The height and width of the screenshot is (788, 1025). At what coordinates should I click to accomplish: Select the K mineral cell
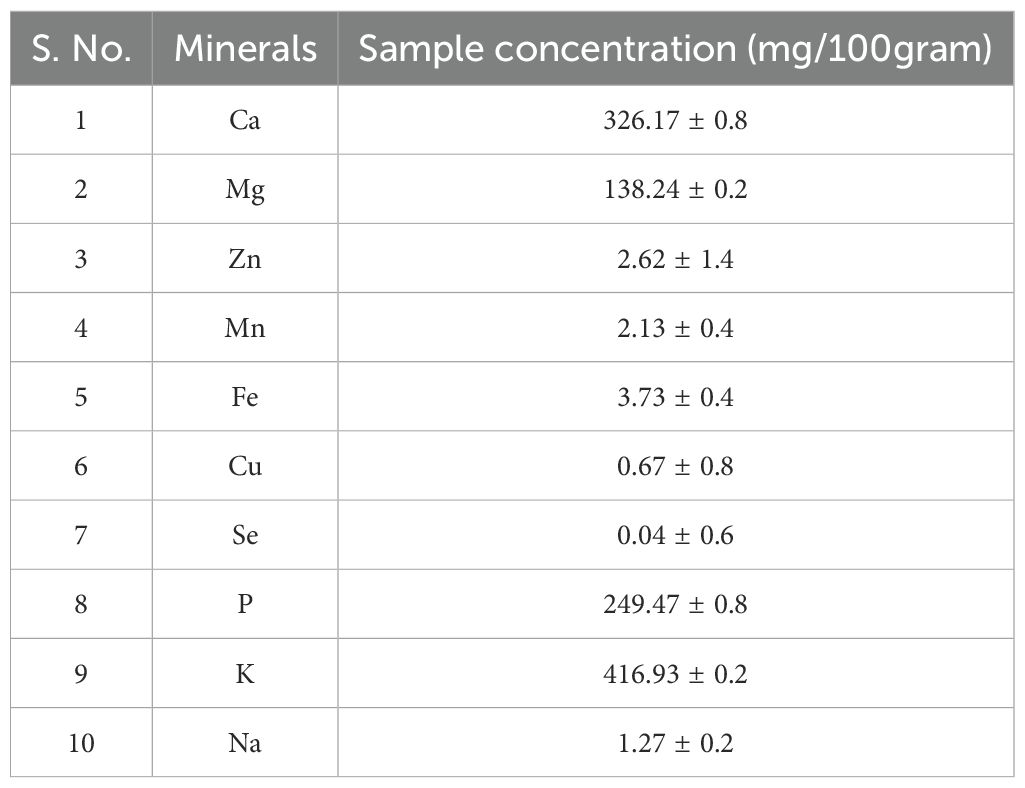tap(245, 674)
